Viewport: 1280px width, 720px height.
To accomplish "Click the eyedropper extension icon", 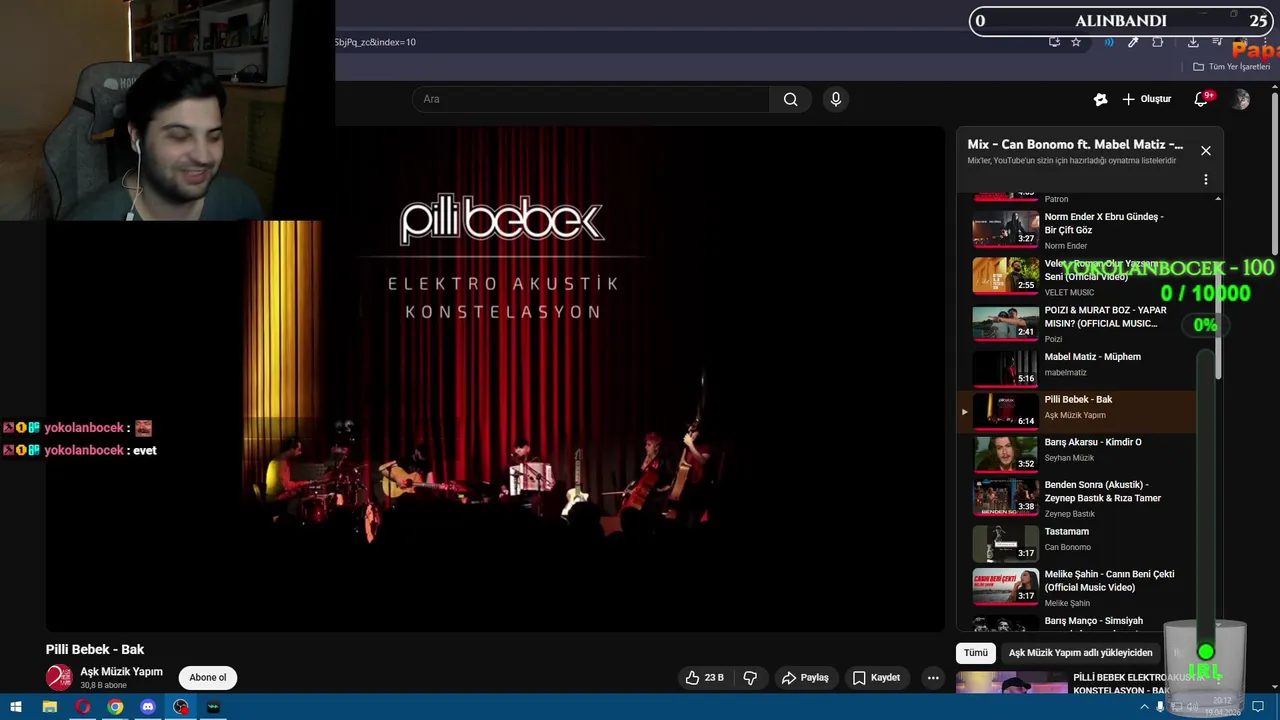I will (x=1133, y=42).
